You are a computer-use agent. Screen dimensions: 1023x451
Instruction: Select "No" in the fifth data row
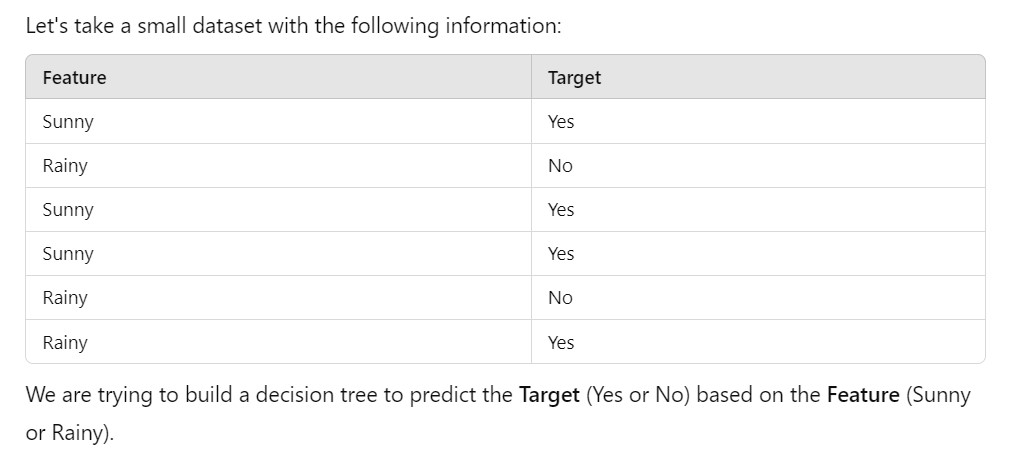[x=560, y=298]
